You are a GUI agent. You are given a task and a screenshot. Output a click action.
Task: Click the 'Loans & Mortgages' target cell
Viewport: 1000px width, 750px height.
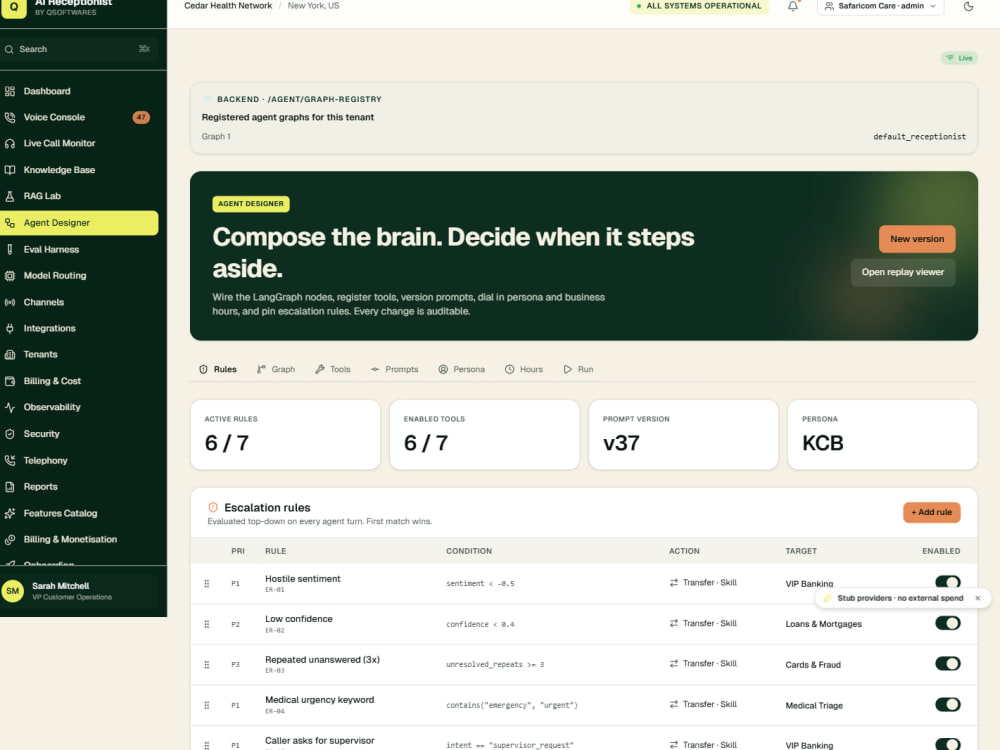pyautogui.click(x=823, y=624)
